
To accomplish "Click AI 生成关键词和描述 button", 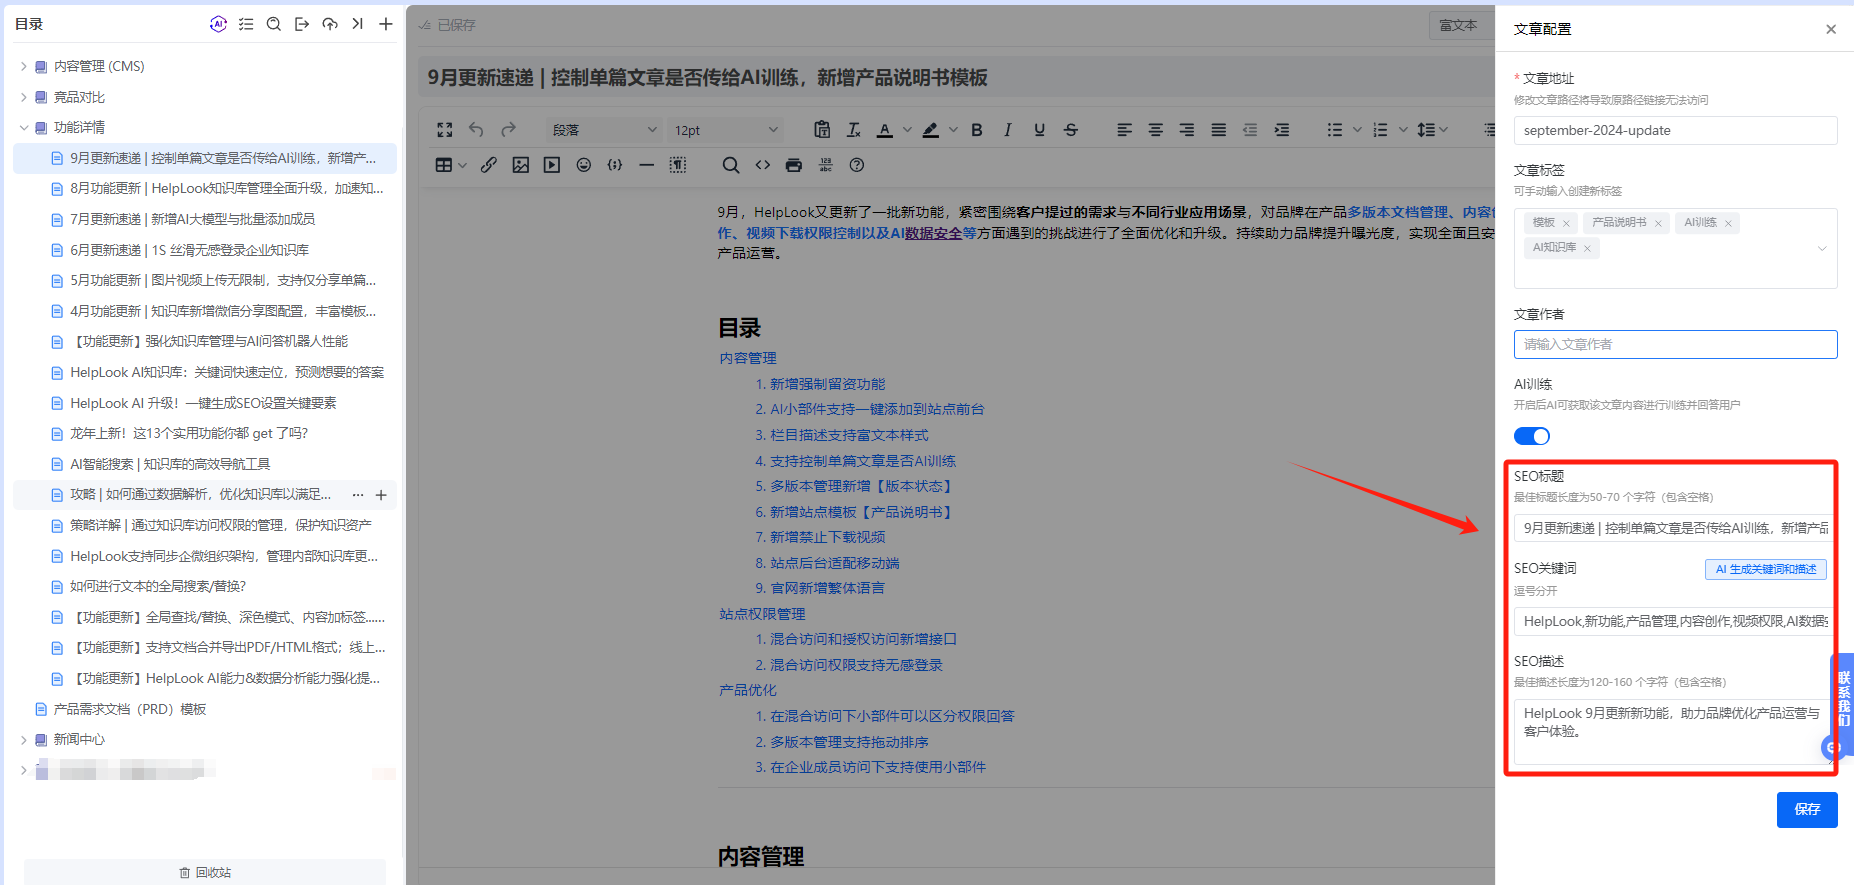I will click(x=1766, y=569).
